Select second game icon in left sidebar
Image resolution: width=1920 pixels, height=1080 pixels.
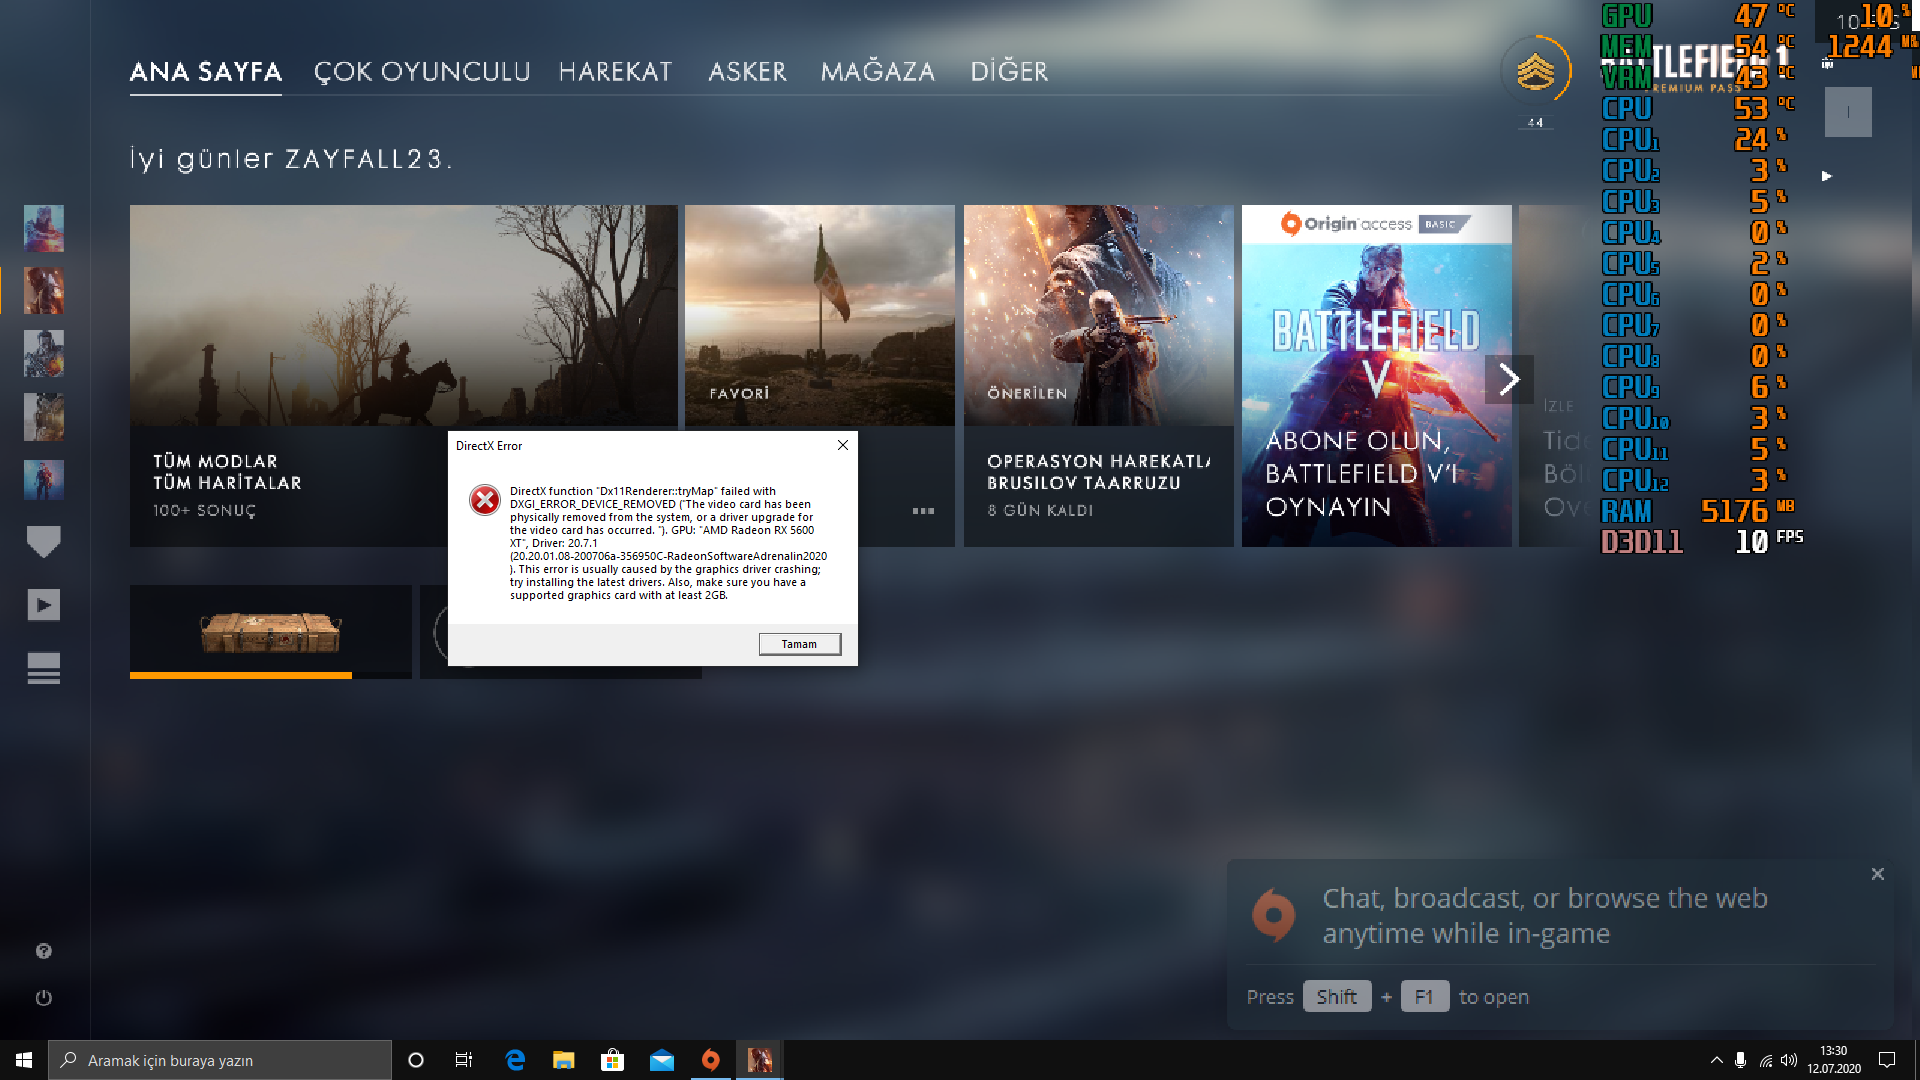(44, 291)
